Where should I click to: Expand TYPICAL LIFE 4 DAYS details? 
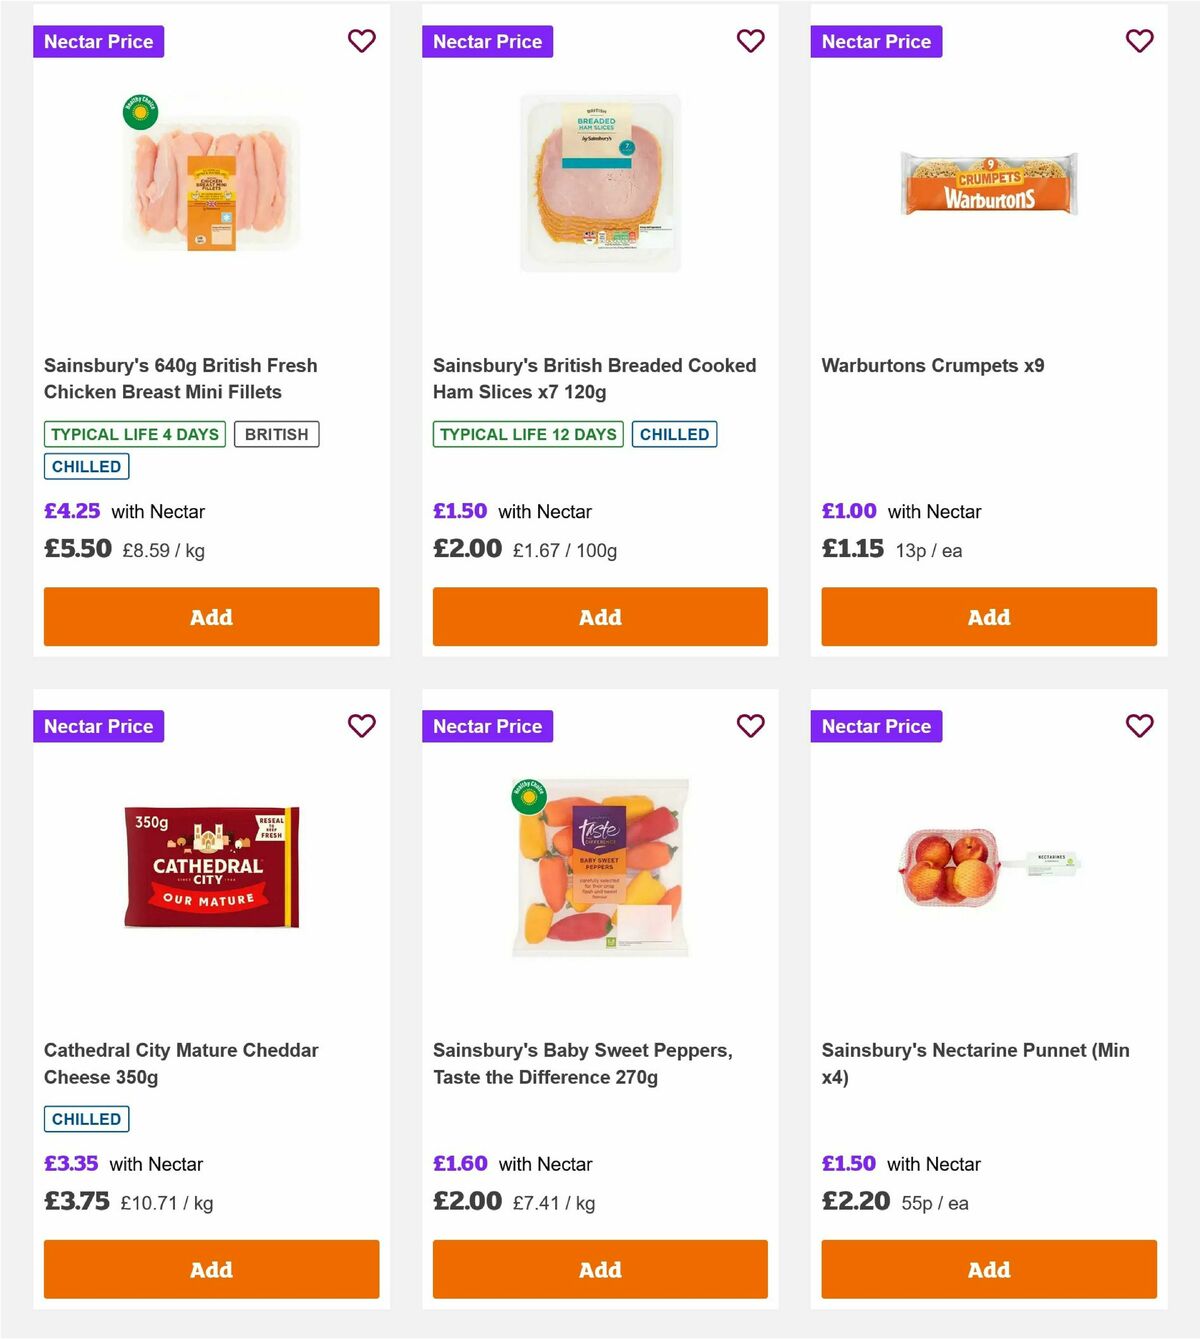click(x=134, y=434)
